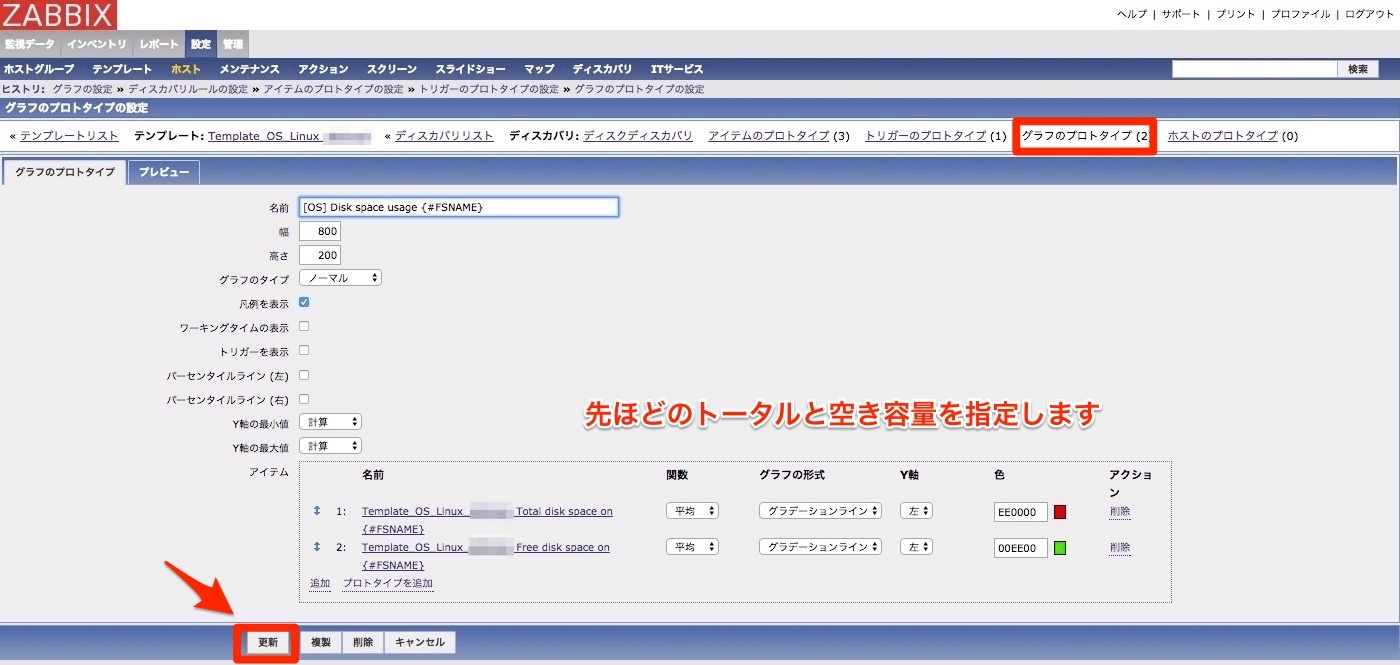Switch to the プレビュー tab
The height and width of the screenshot is (665, 1400).
tap(164, 173)
